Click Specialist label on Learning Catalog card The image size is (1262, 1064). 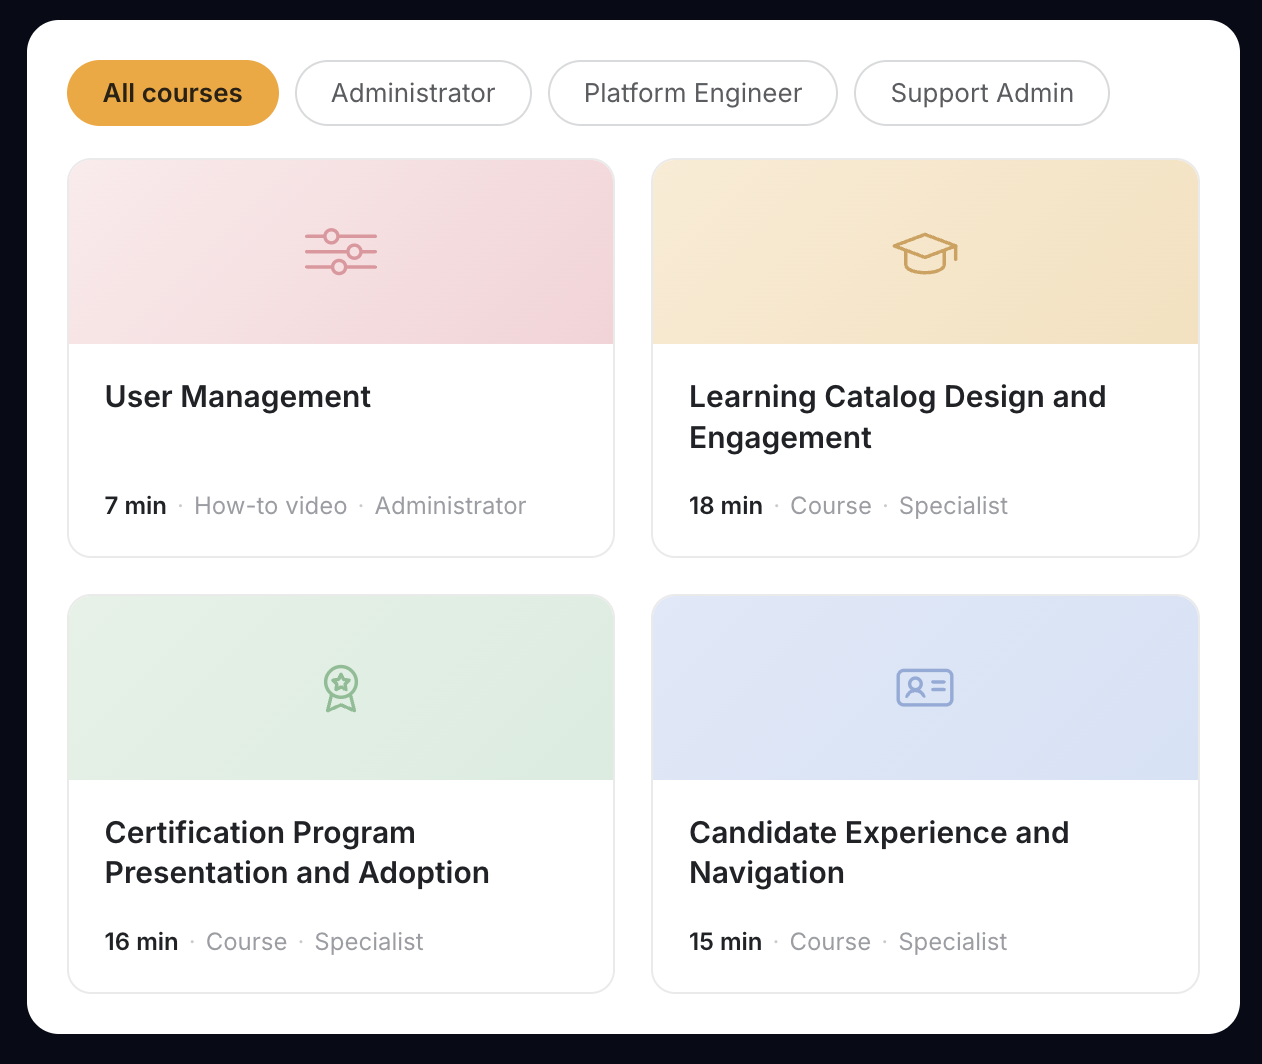tap(953, 506)
